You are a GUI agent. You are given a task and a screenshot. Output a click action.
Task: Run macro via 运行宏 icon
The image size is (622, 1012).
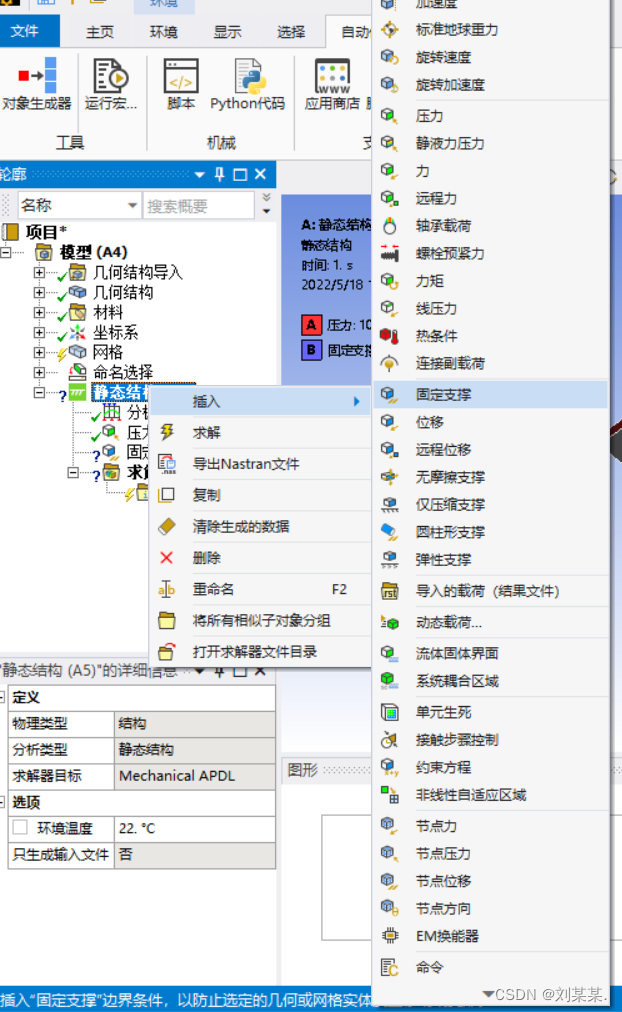click(111, 84)
